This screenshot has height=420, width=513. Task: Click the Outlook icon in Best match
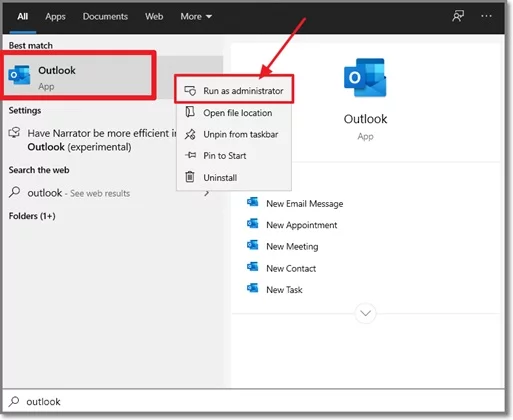[x=19, y=75]
